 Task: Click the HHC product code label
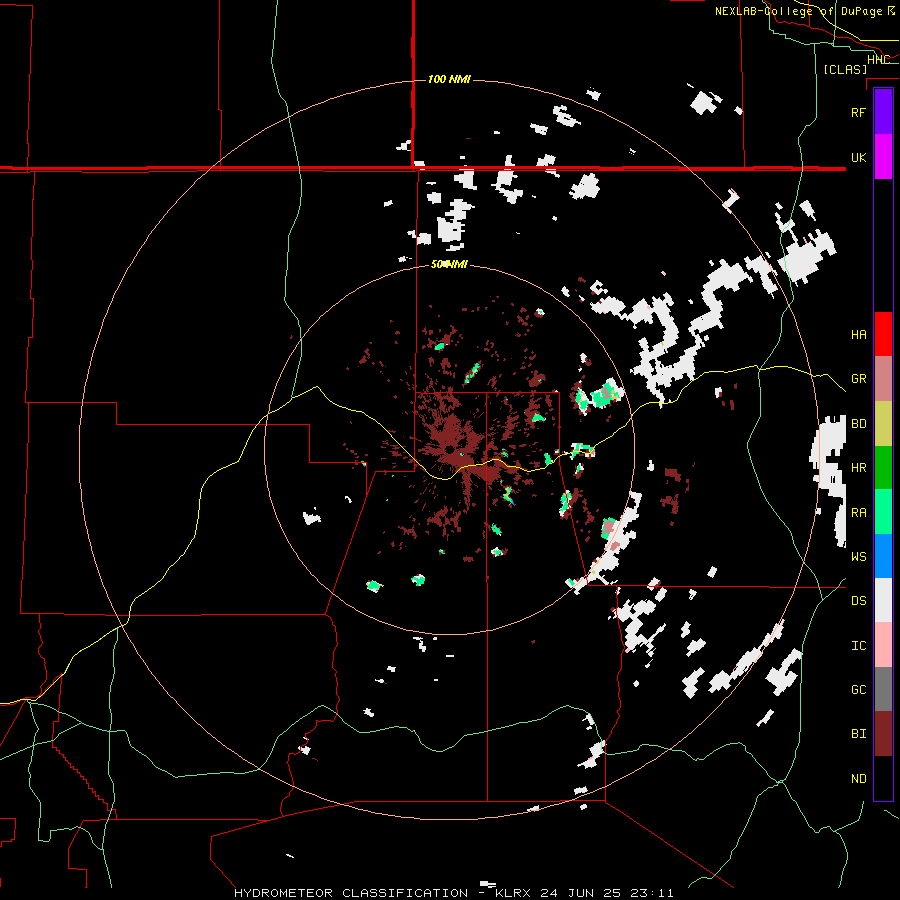878,60
